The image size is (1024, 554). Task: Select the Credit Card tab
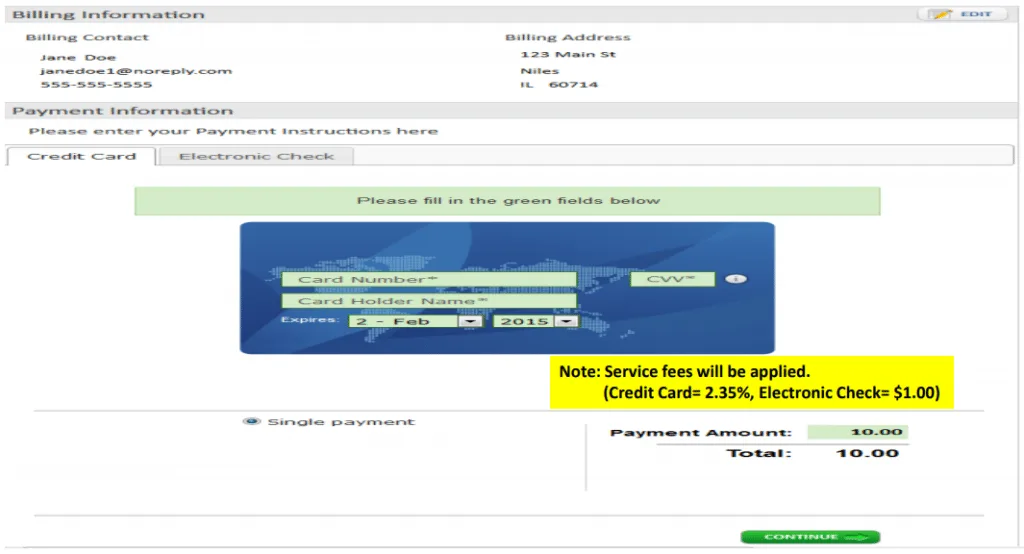click(x=81, y=156)
